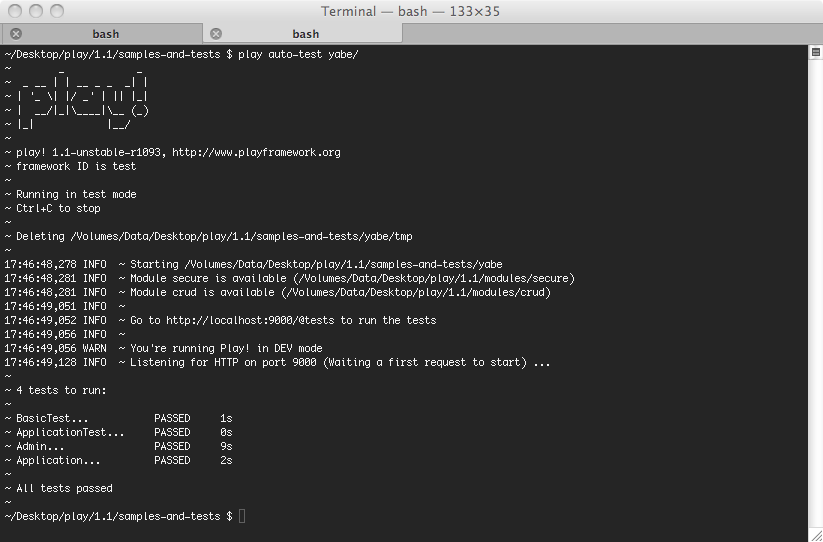The image size is (823, 542).
Task: Click the vertical scrollbar track
Action: 814,300
